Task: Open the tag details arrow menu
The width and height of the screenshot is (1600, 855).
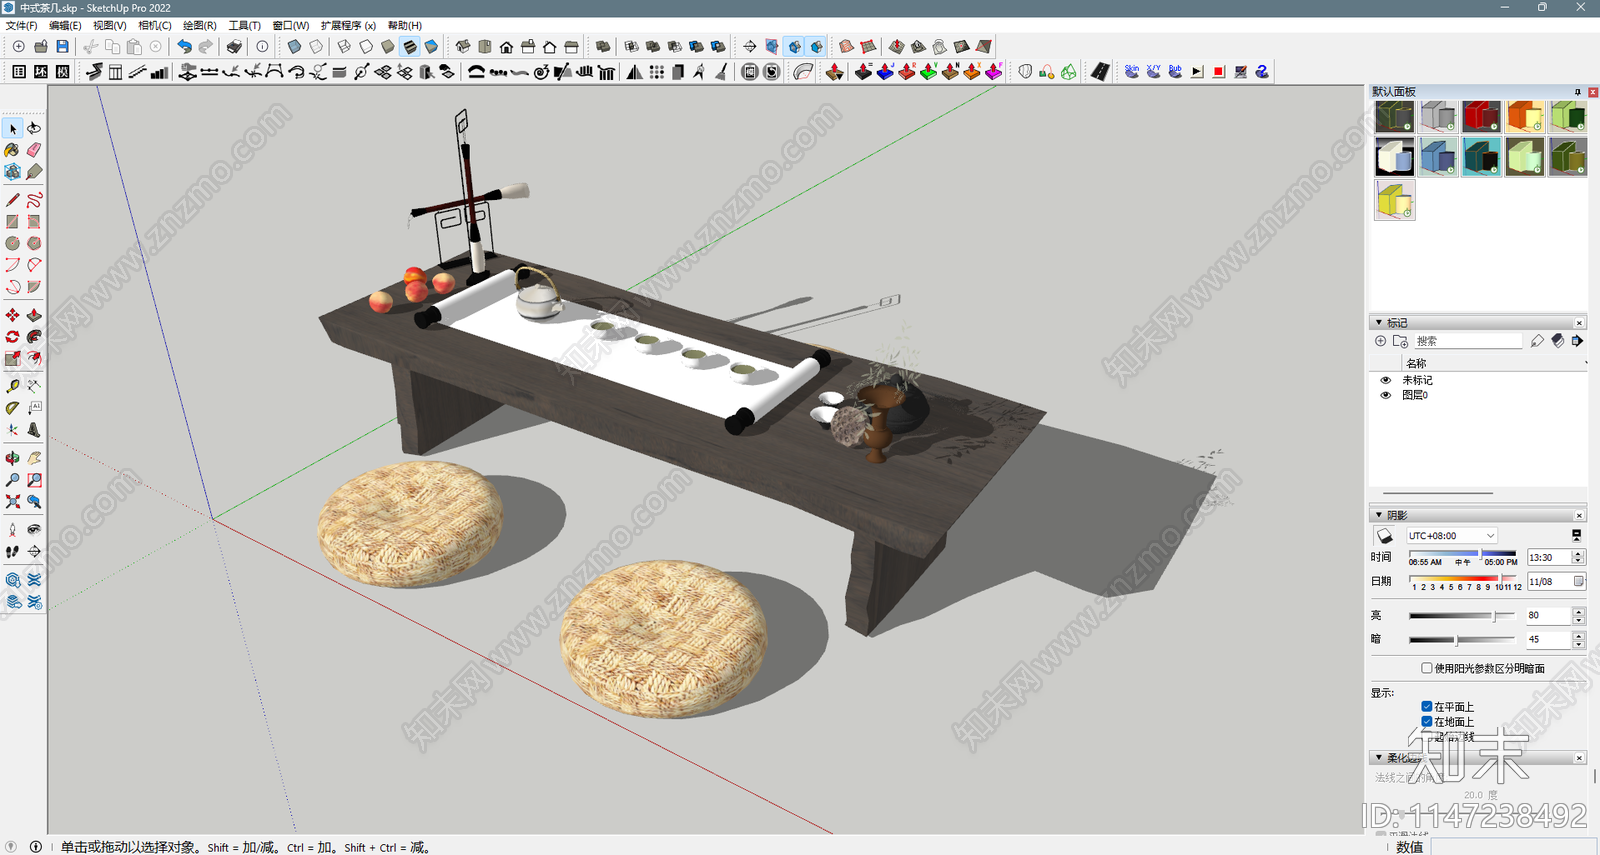Action: tap(1577, 341)
